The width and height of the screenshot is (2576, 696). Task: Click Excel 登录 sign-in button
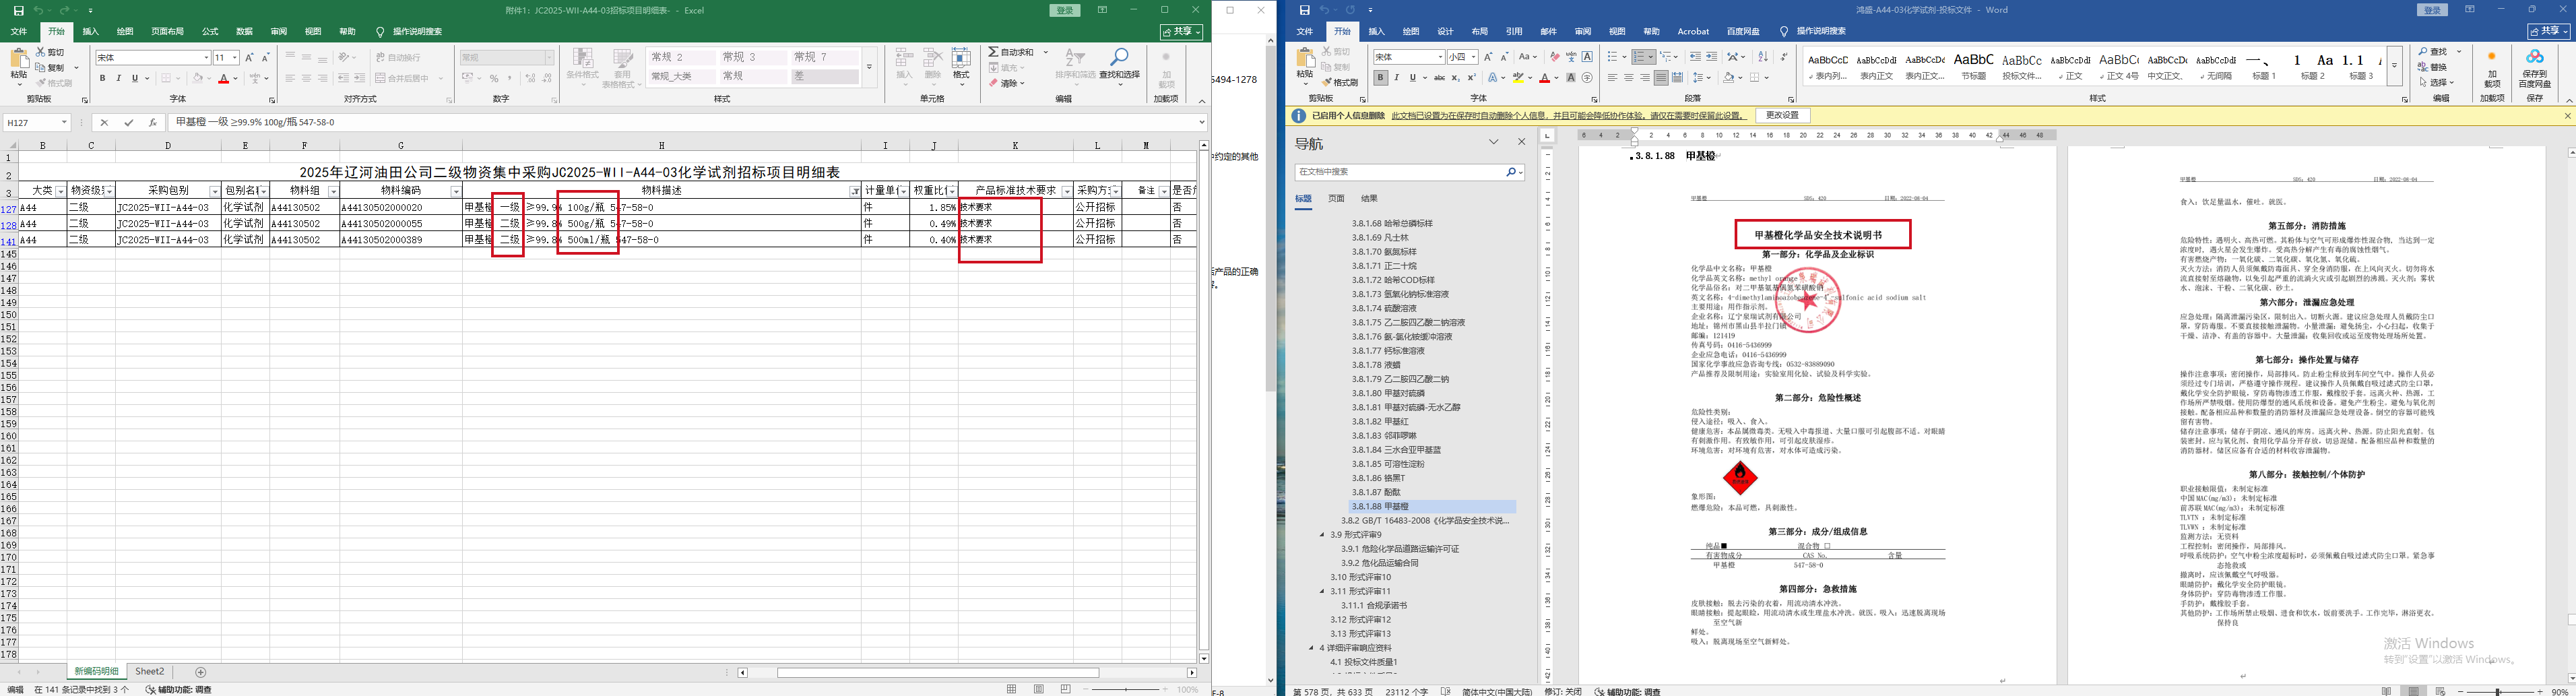pyautogui.click(x=1065, y=10)
